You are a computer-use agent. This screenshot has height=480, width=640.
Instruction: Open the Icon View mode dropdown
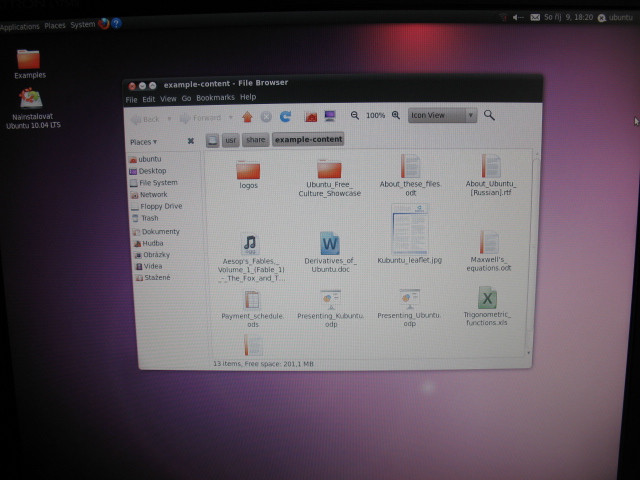pyautogui.click(x=442, y=115)
